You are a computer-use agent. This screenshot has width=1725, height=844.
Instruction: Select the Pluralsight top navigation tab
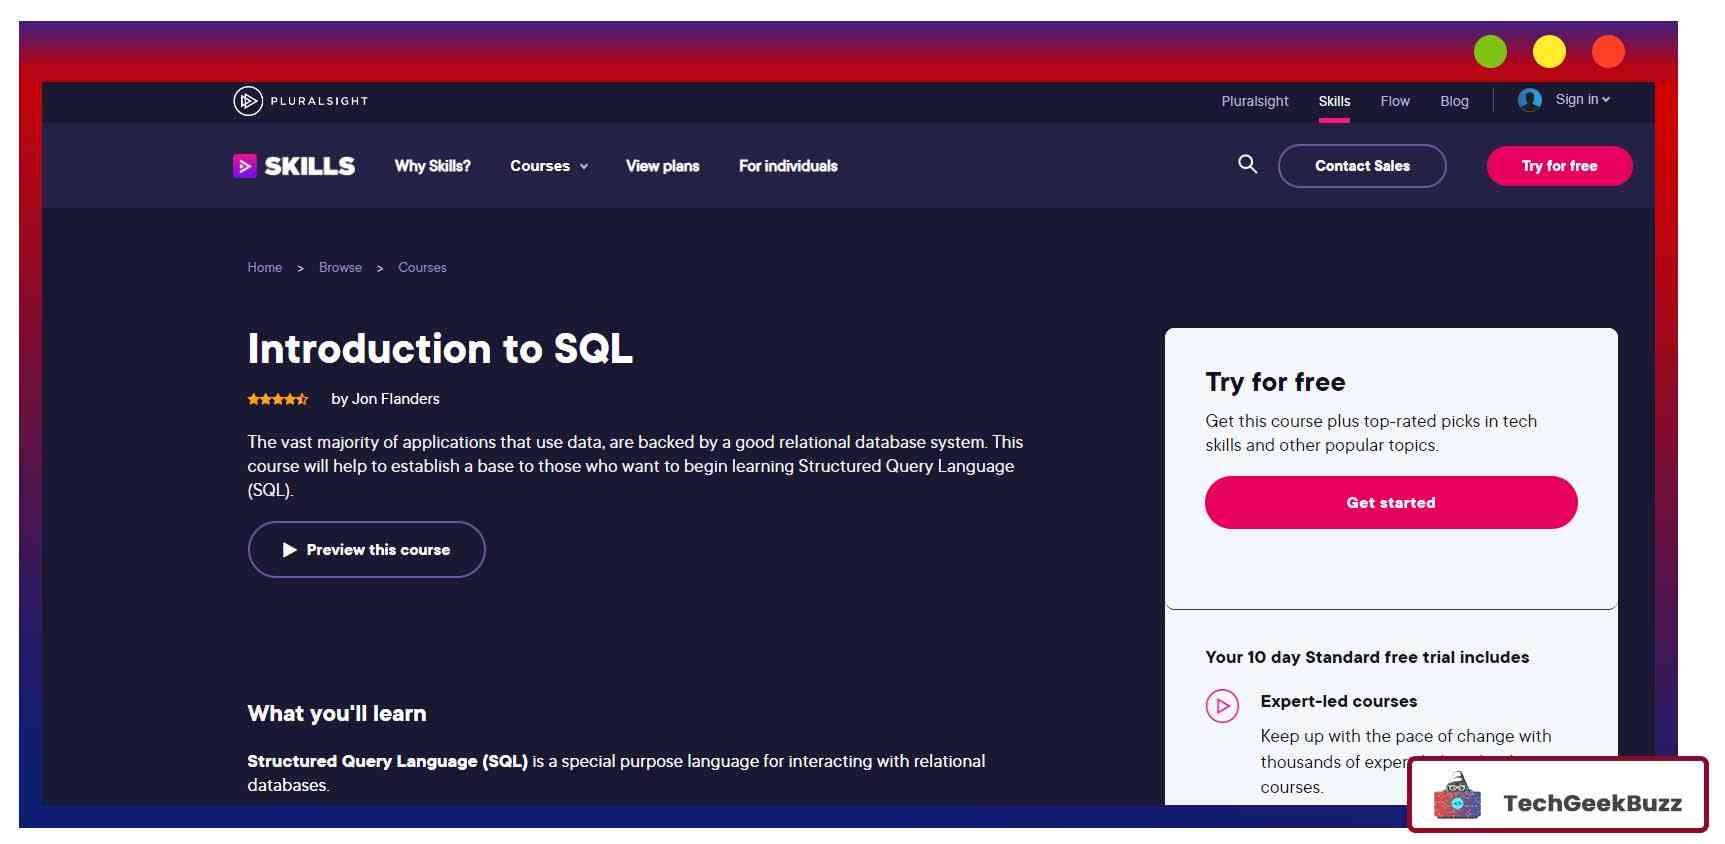pyautogui.click(x=1254, y=101)
